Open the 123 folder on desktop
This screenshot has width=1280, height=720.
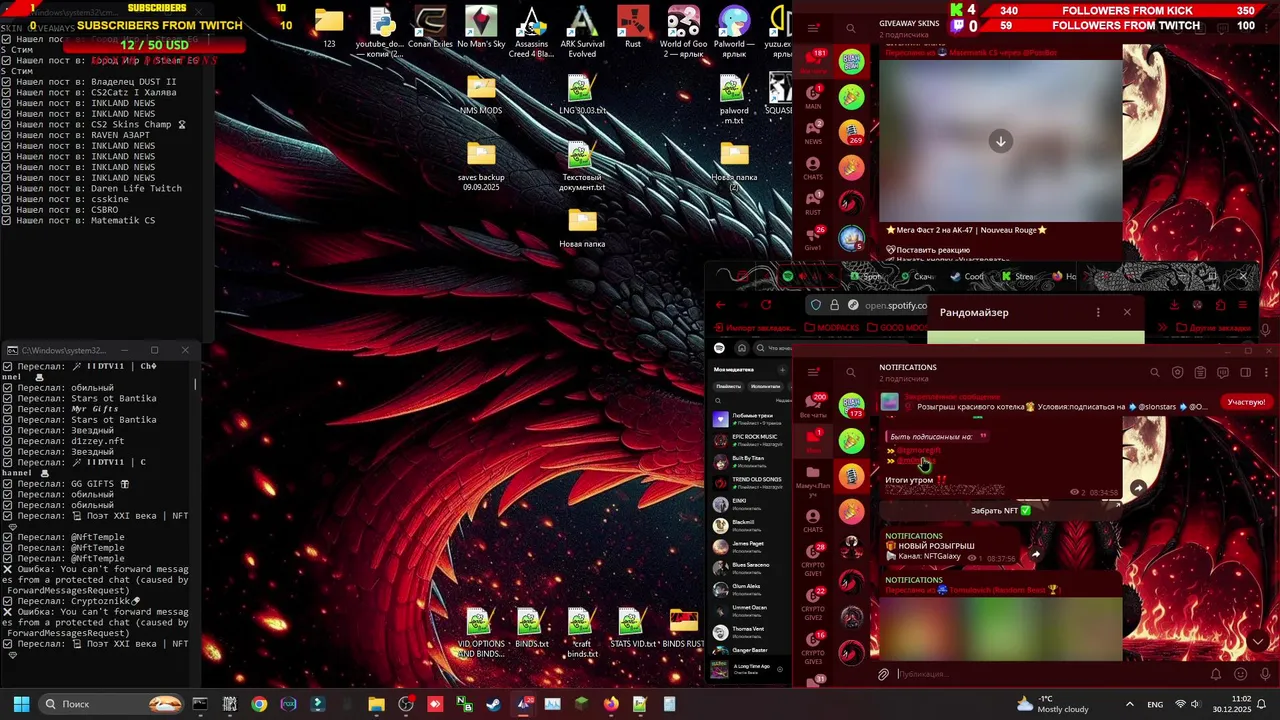tap(329, 27)
